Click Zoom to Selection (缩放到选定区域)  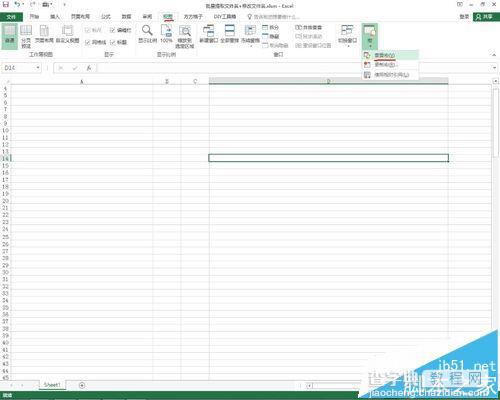[185, 36]
